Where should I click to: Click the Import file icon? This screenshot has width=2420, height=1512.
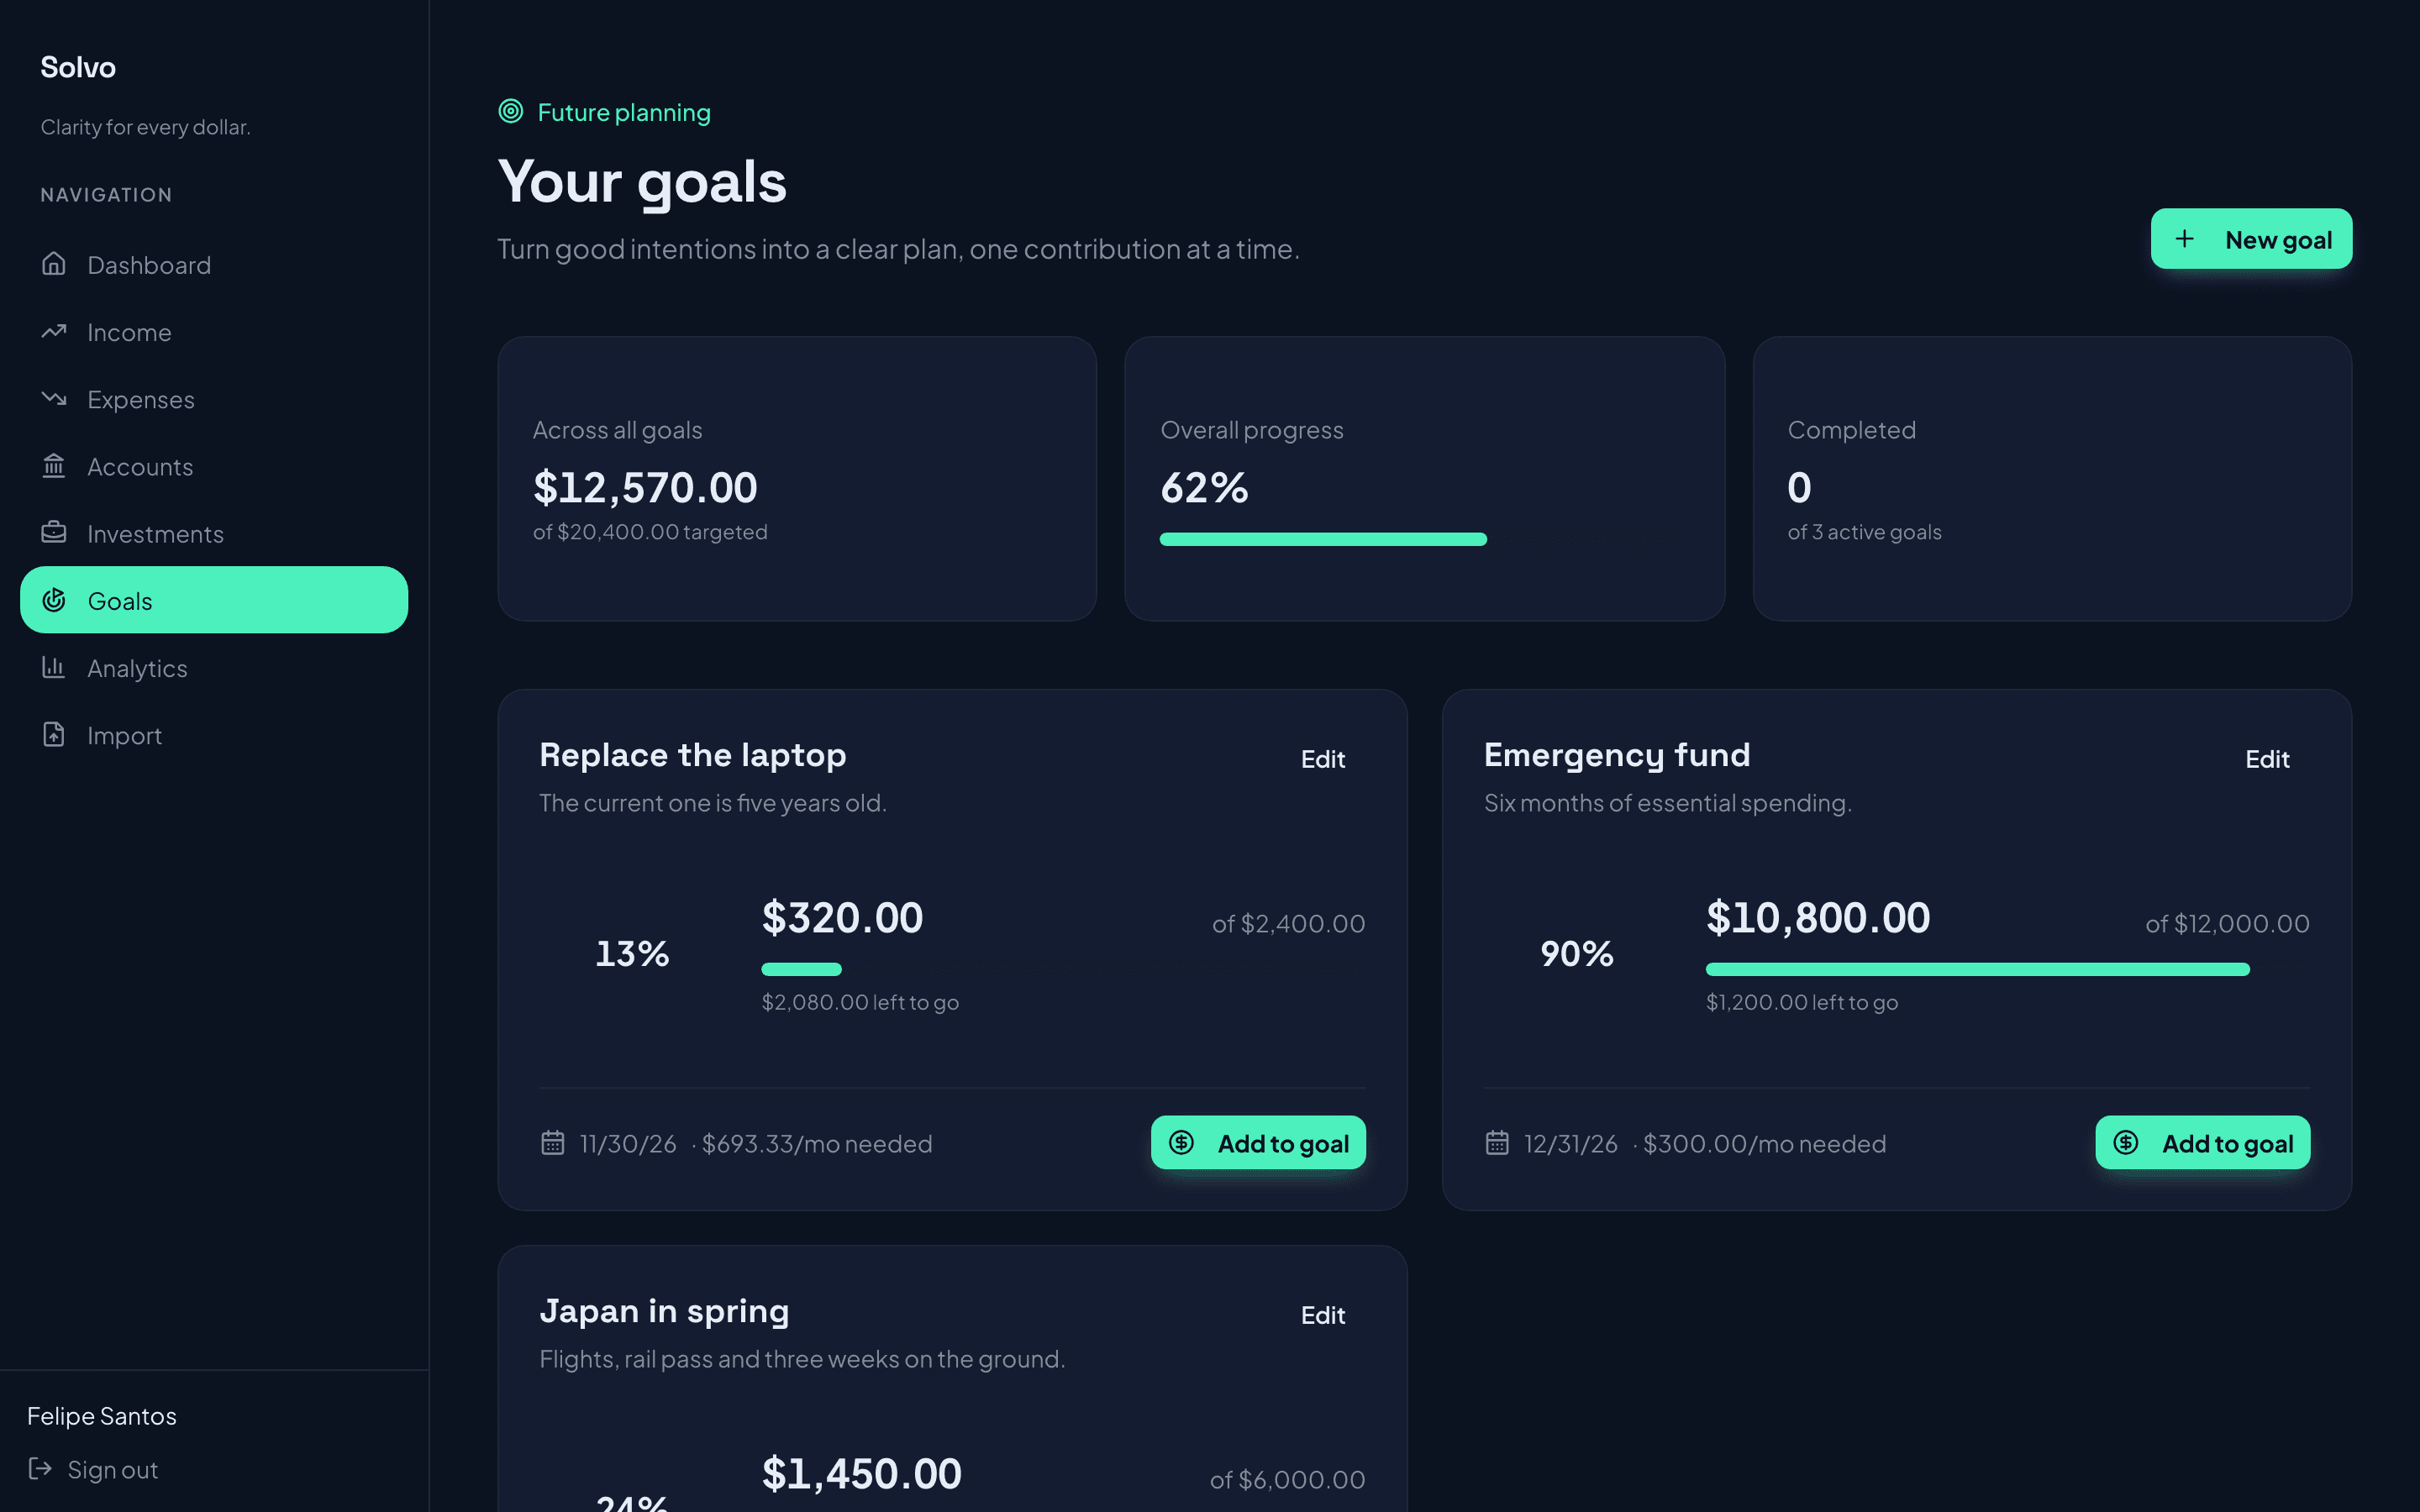54,734
